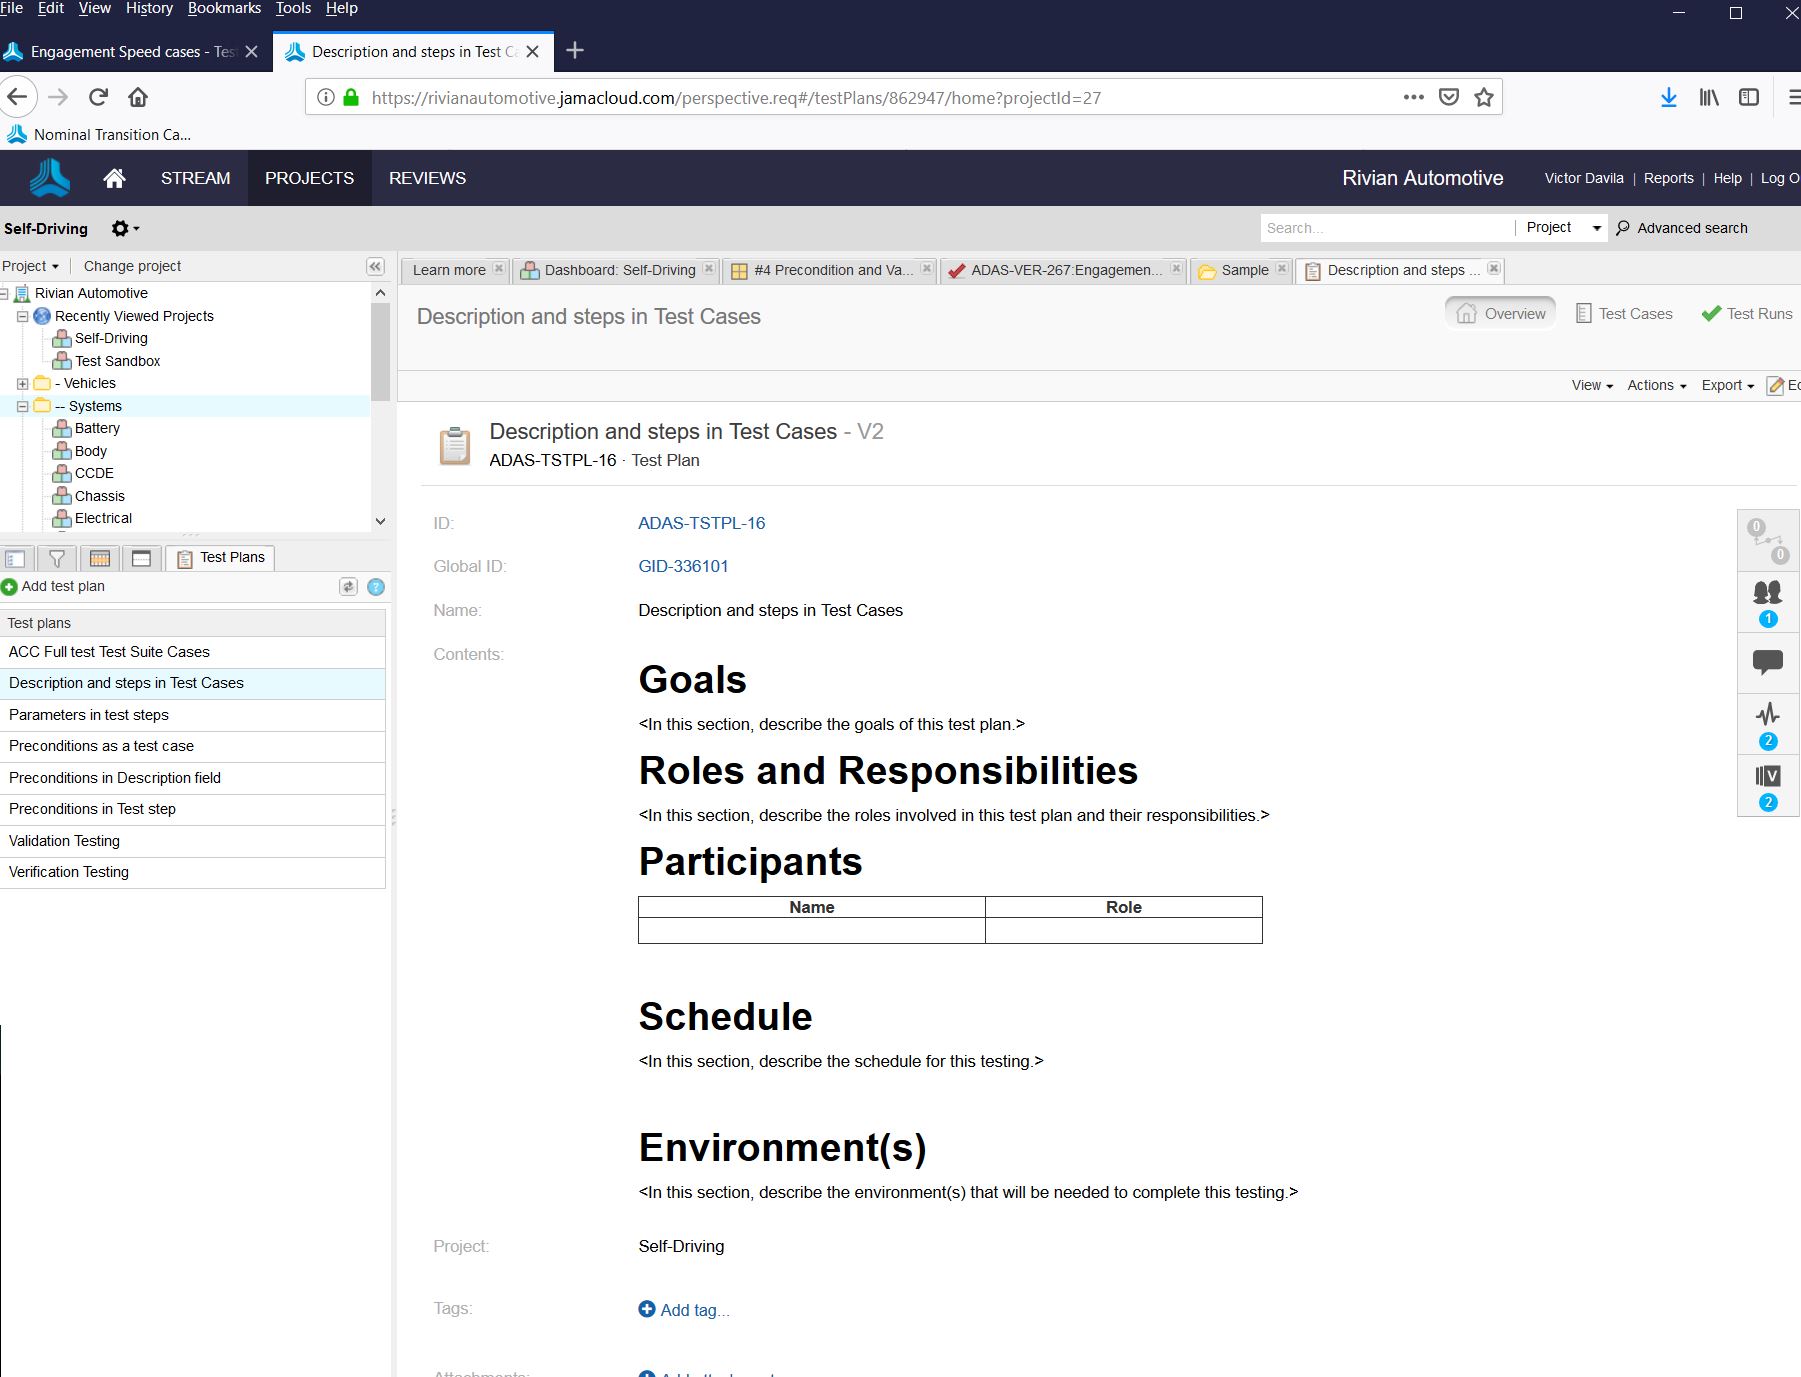1801x1377 pixels.
Task: Switch to the REVIEWS section
Action: [x=427, y=178]
